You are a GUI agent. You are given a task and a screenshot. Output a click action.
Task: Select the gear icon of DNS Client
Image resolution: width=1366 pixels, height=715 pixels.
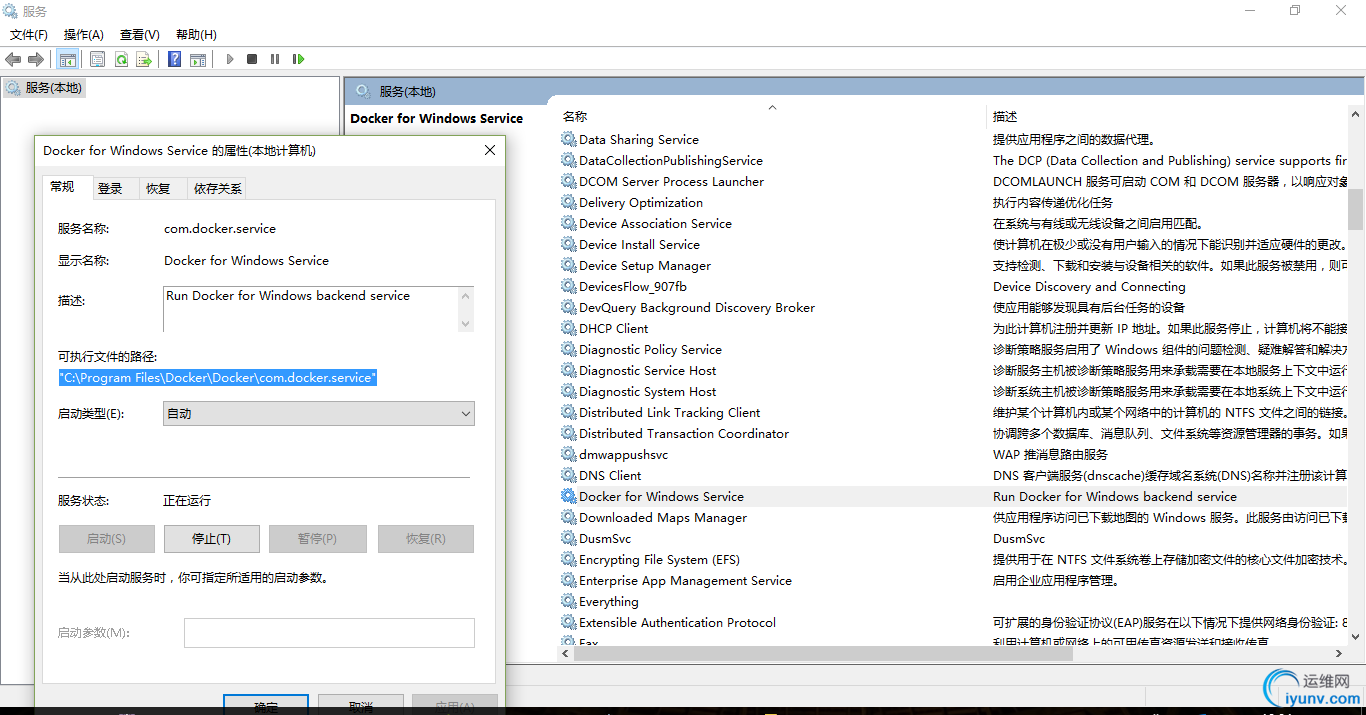568,475
